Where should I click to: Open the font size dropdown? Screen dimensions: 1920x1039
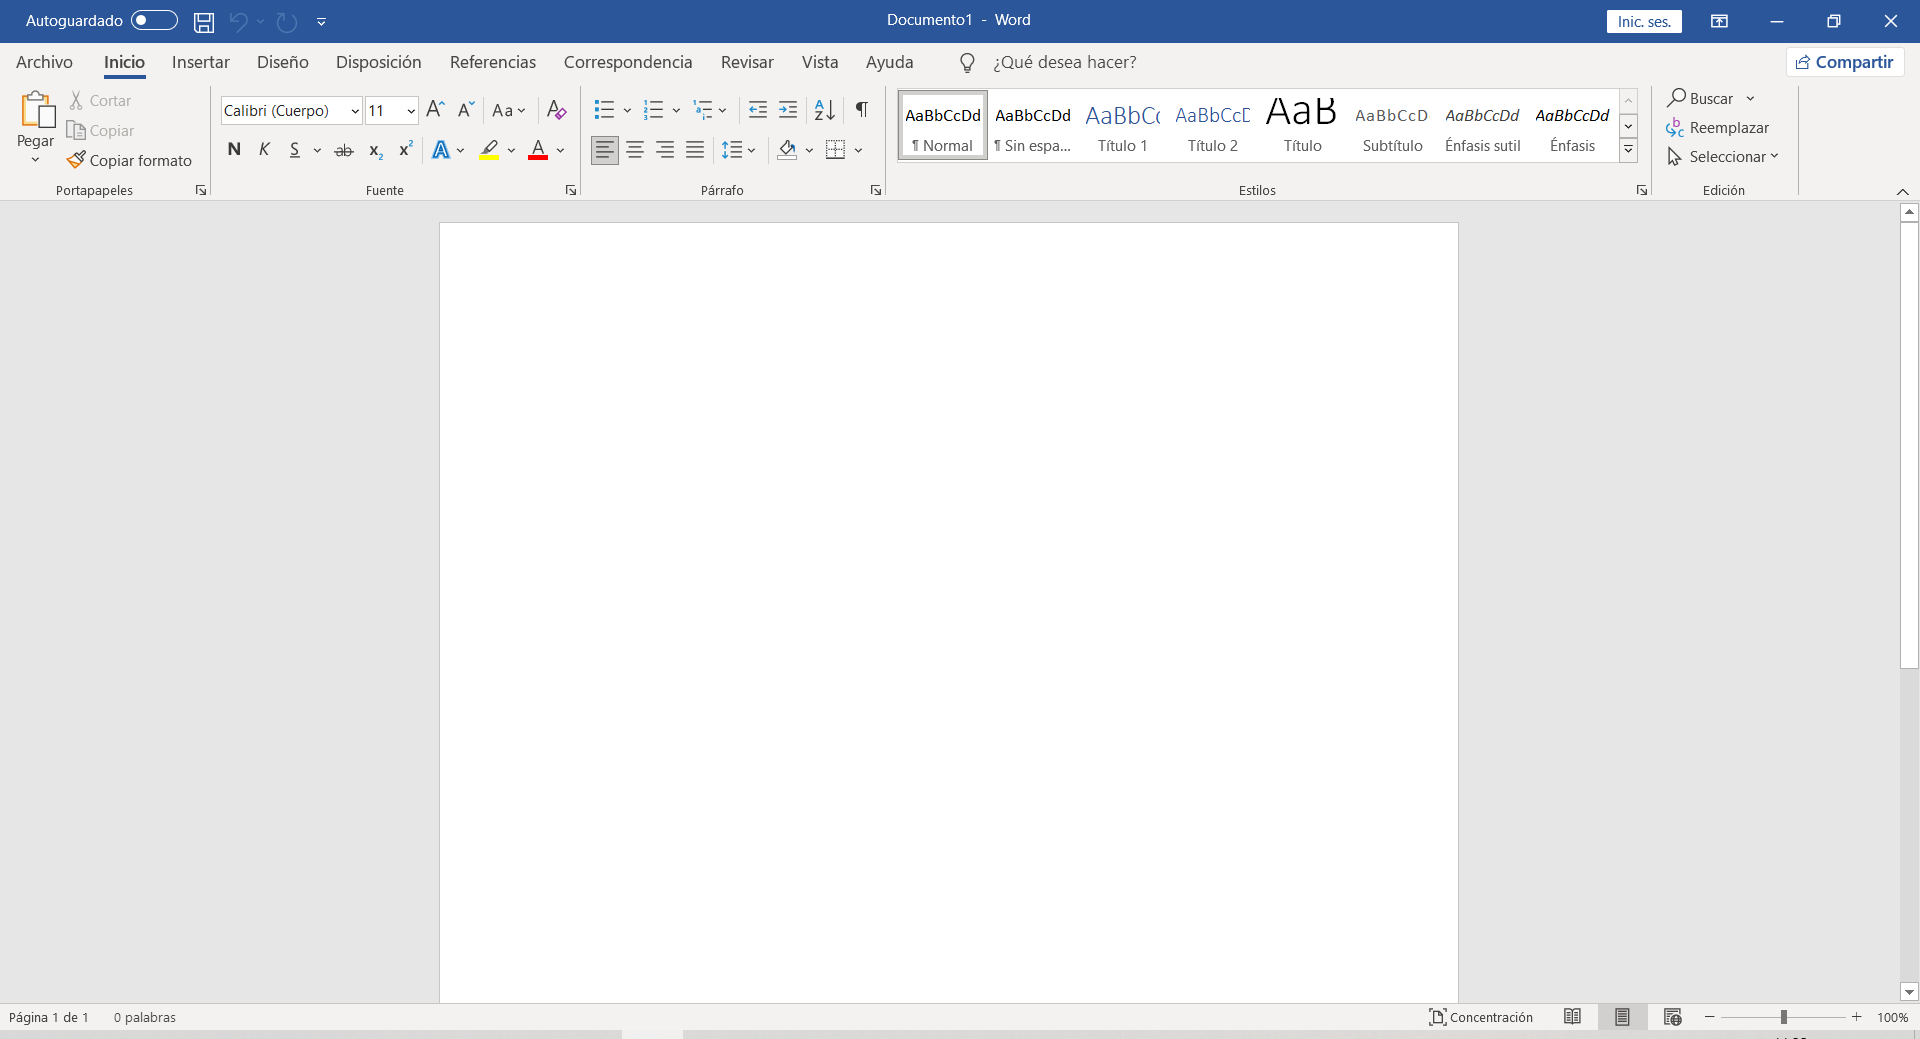point(411,111)
